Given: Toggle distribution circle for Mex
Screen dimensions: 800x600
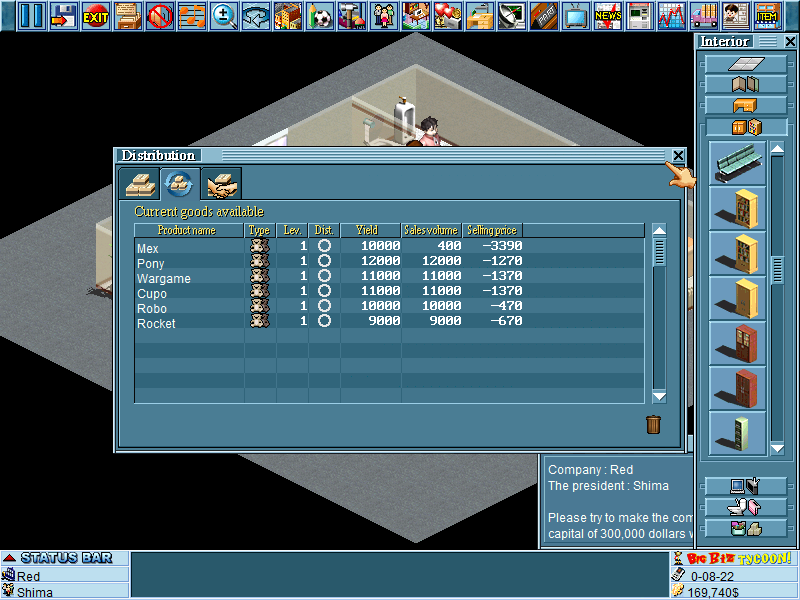Looking at the screenshot, I should 324,245.
